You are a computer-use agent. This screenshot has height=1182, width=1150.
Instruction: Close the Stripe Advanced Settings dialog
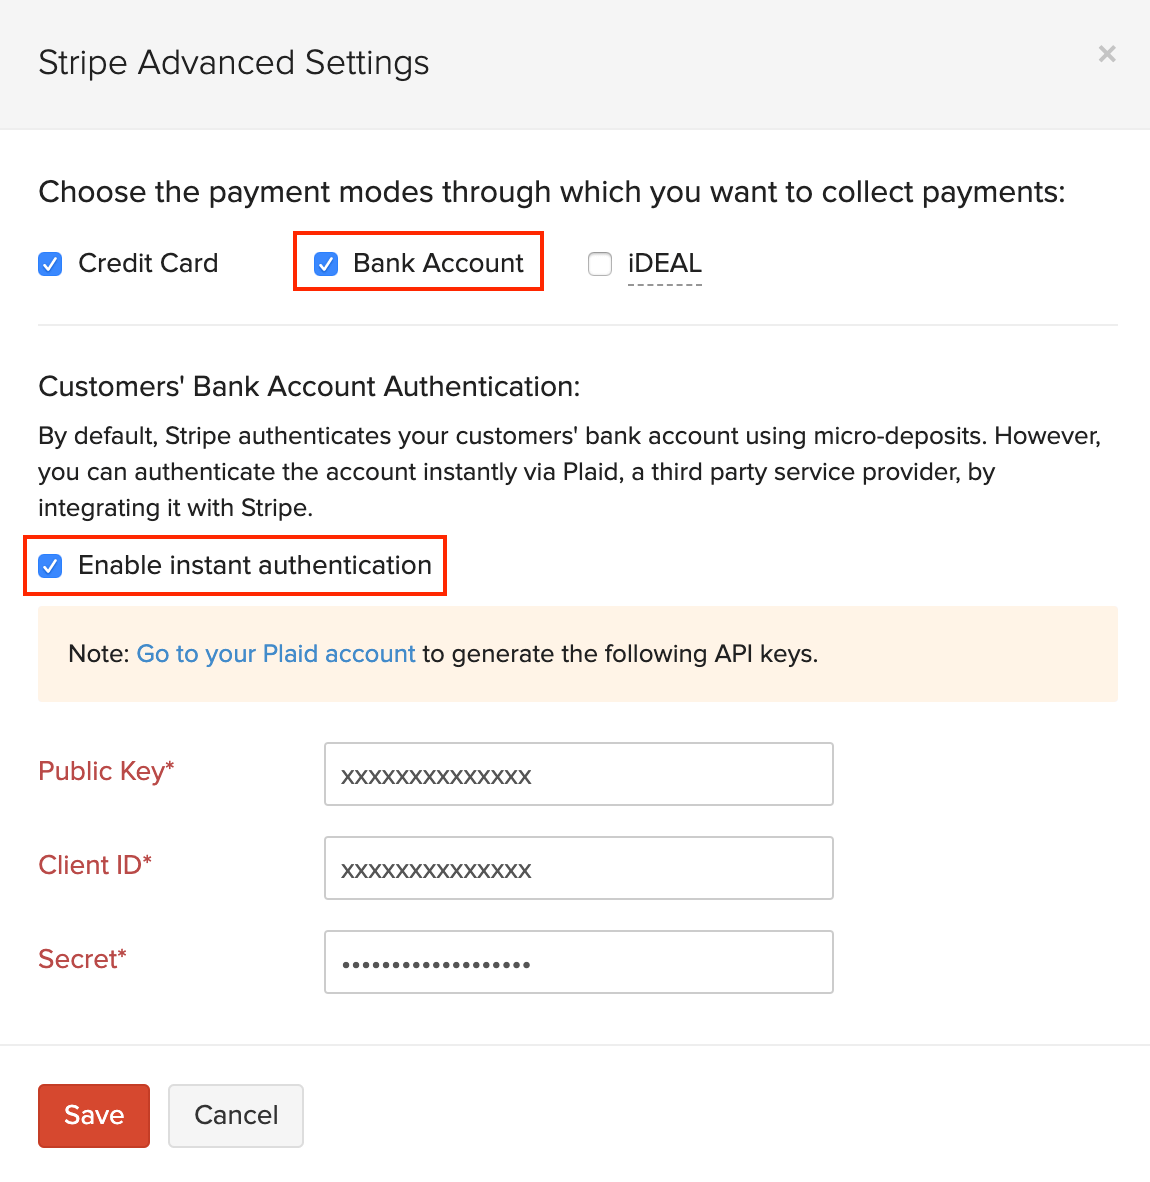(x=1107, y=54)
